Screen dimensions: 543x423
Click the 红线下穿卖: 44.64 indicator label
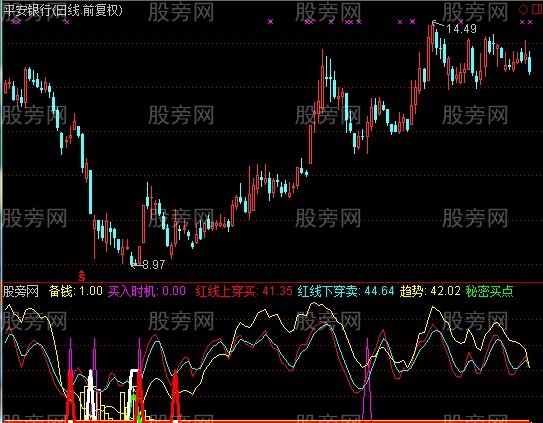point(346,291)
